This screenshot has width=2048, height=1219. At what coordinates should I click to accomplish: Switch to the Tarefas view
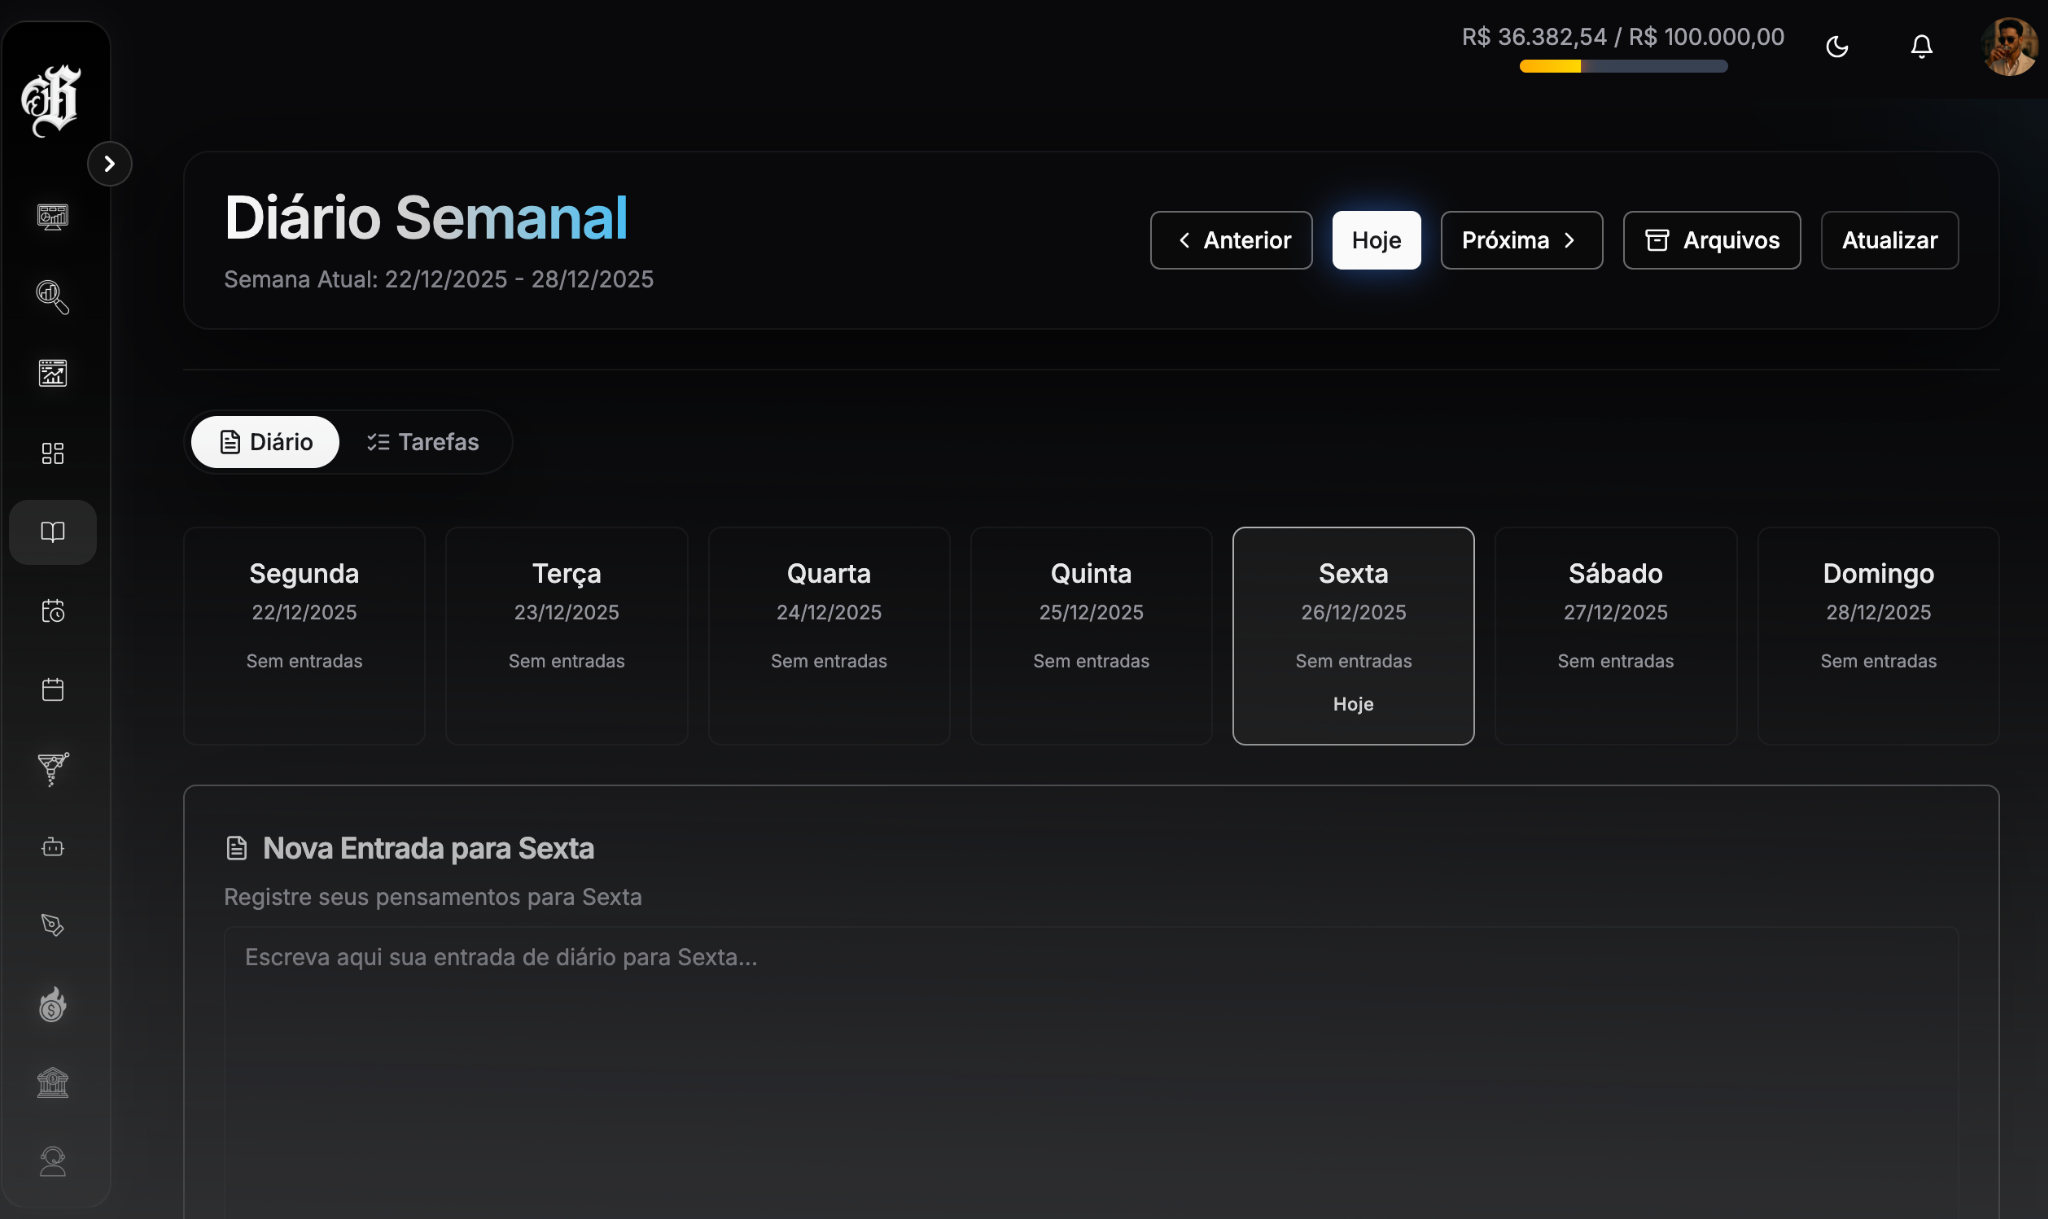423,441
